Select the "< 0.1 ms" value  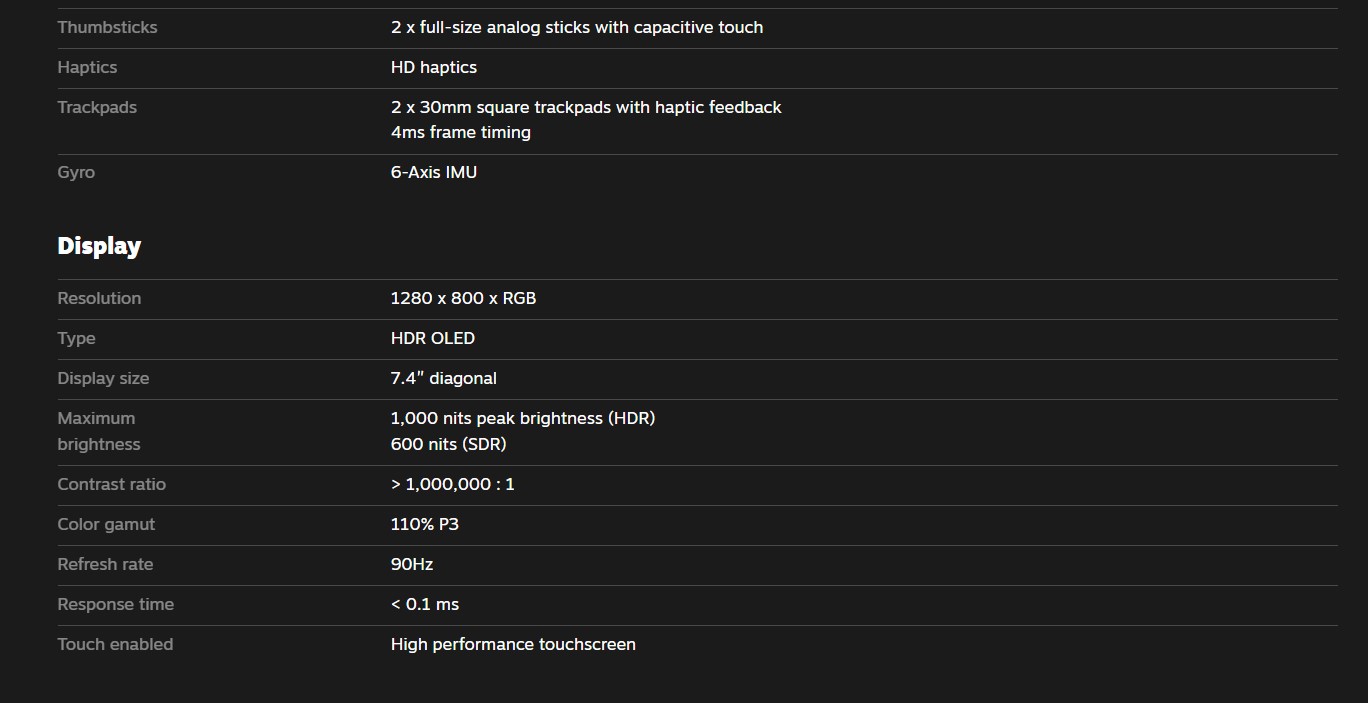(424, 604)
